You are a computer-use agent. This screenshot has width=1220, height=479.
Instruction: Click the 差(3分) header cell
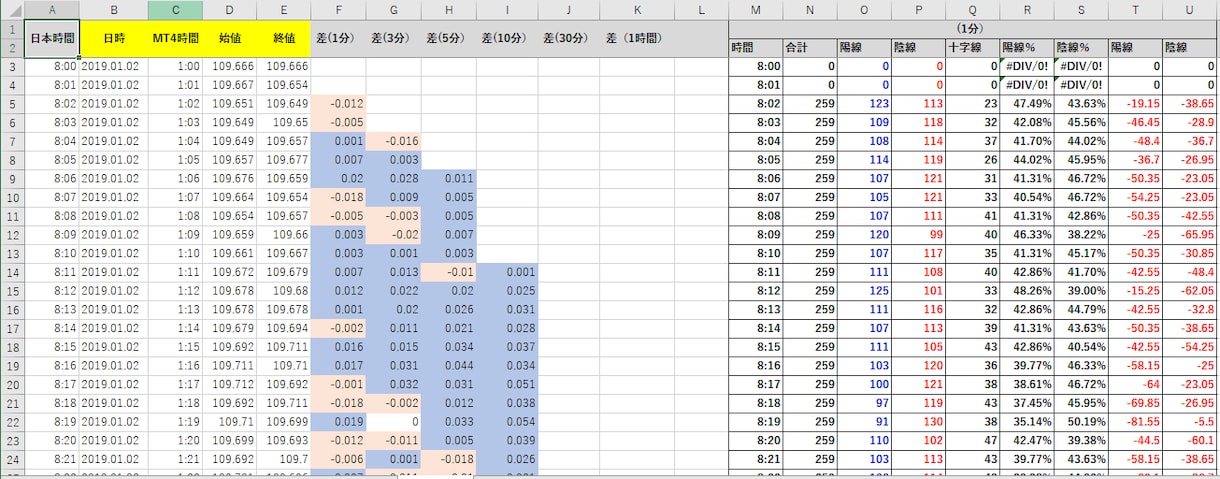pos(393,38)
